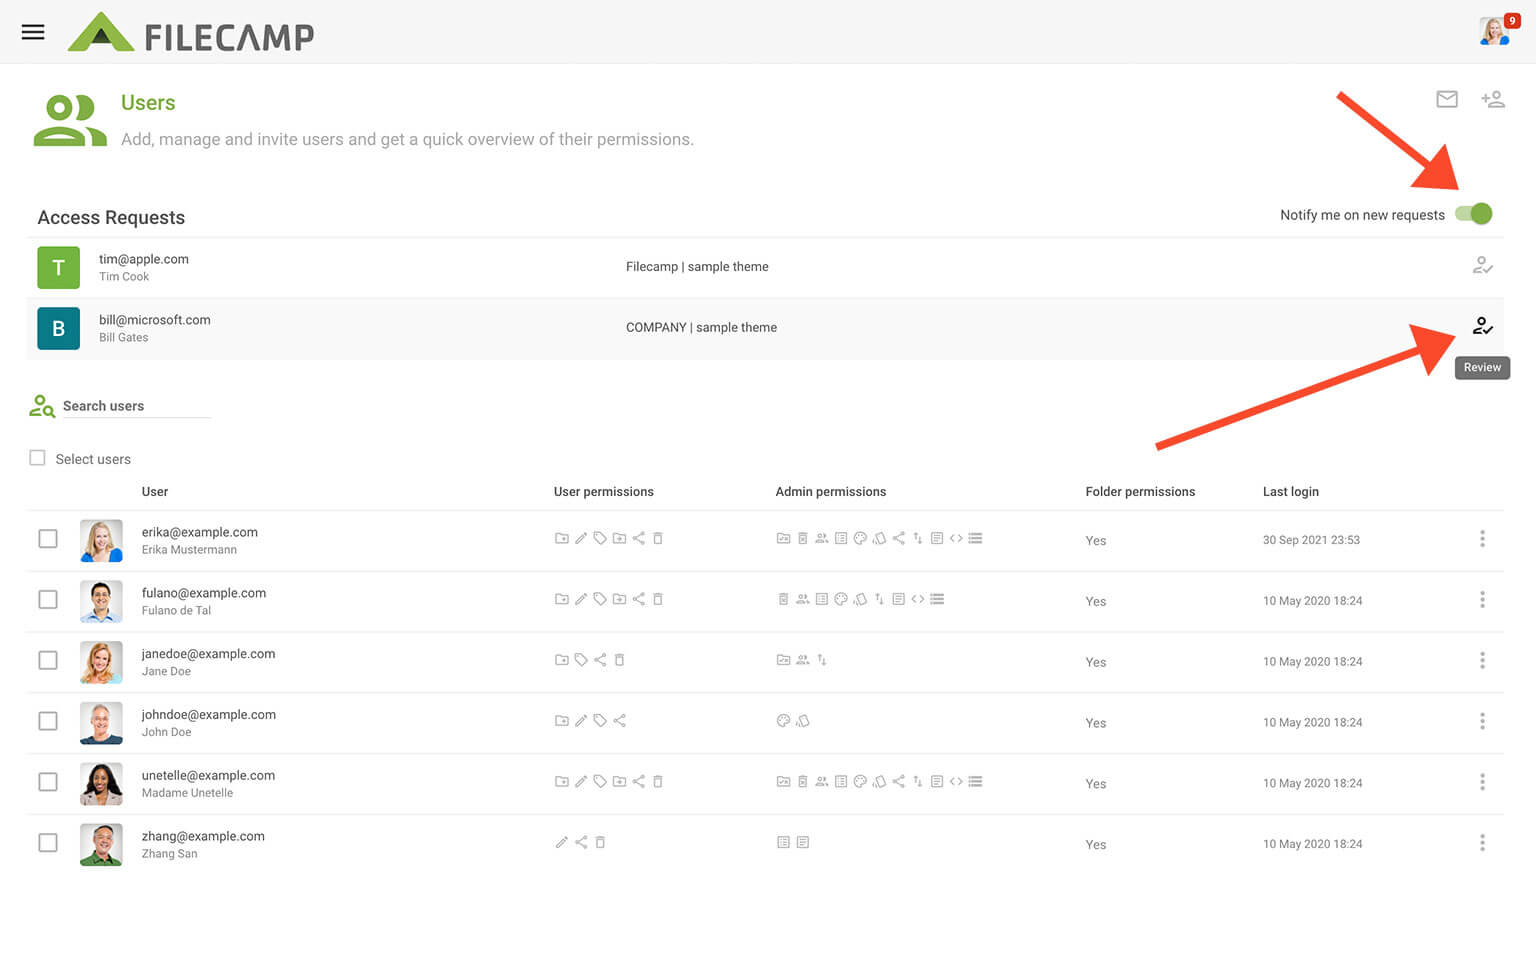Open johndoe@example.com user entry
Screen dimensions: 1536x960
[x=208, y=715]
